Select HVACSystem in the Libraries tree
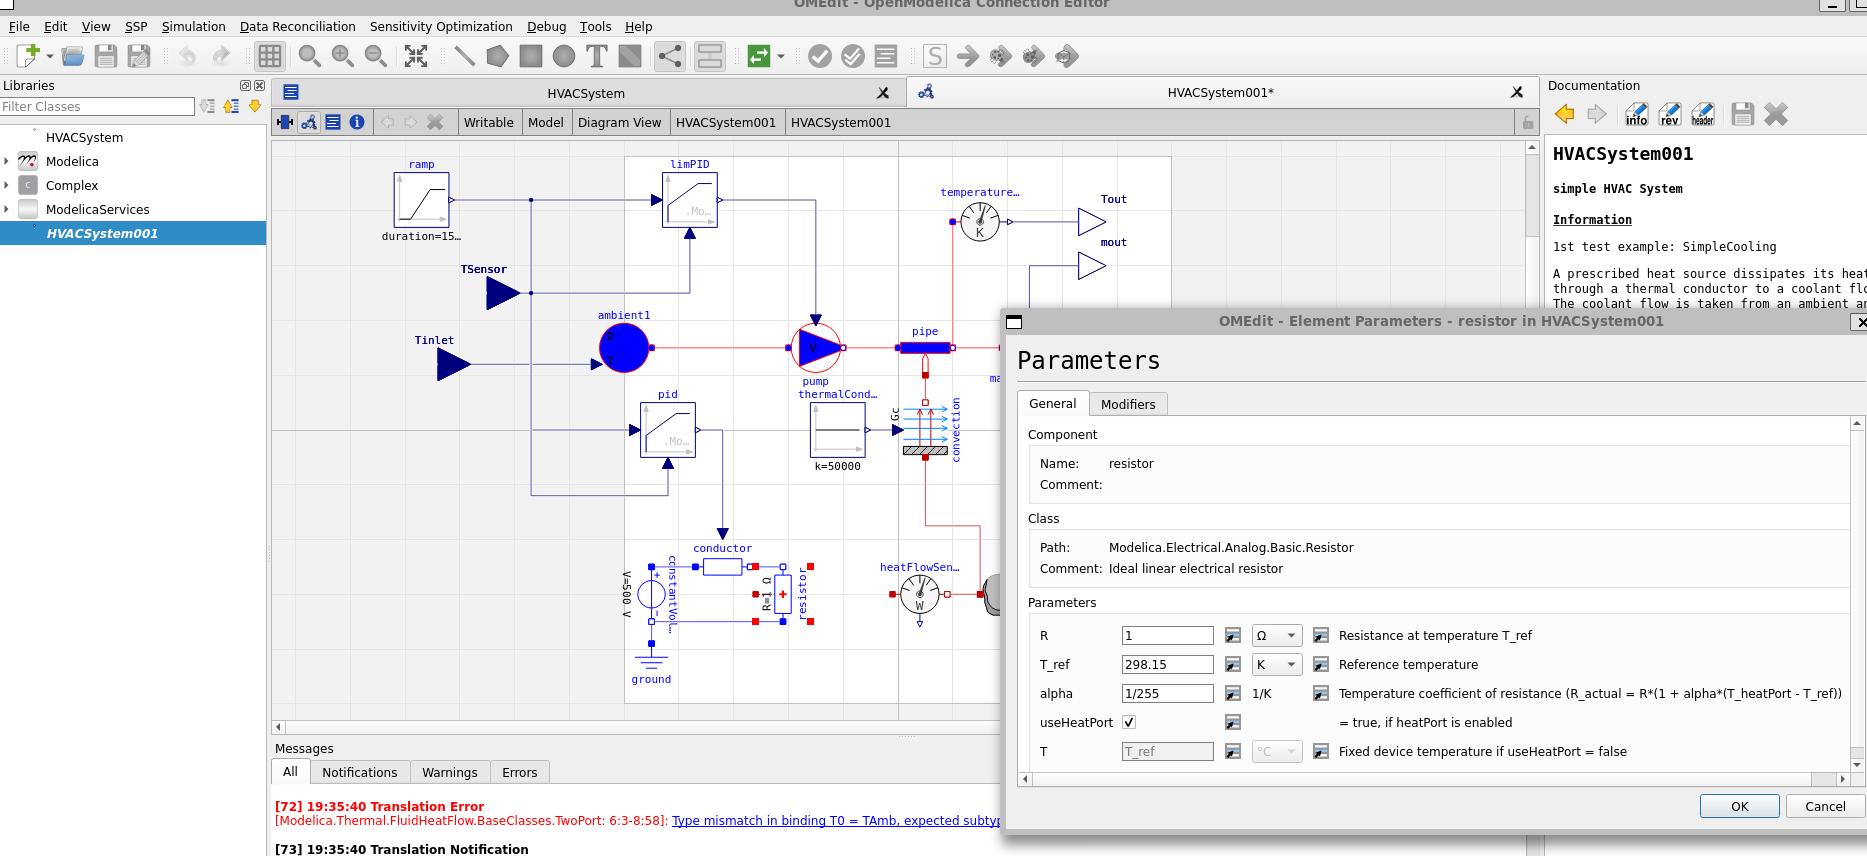Image resolution: width=1867 pixels, height=856 pixels. coord(84,137)
